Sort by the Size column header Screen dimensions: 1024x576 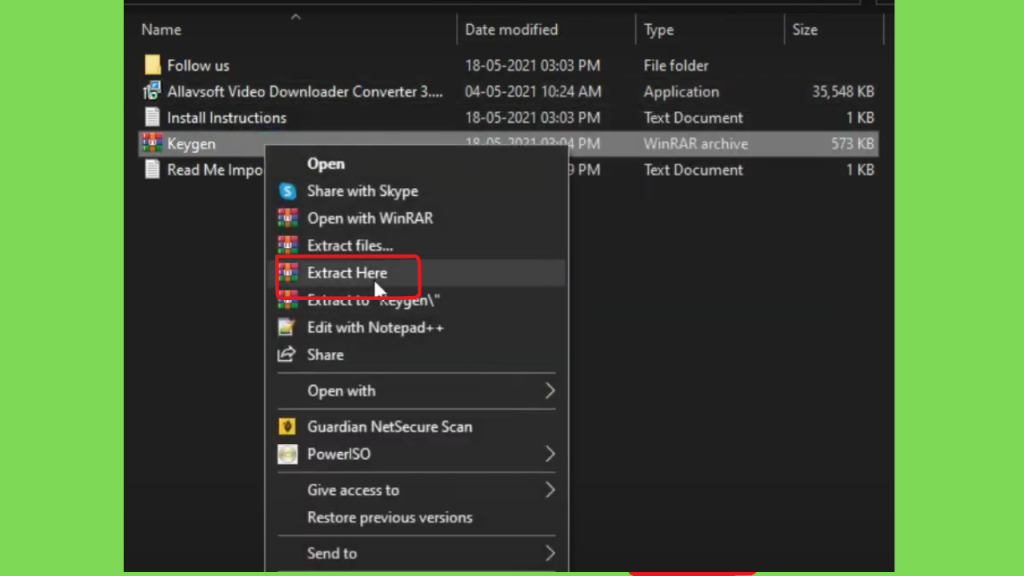(x=805, y=29)
